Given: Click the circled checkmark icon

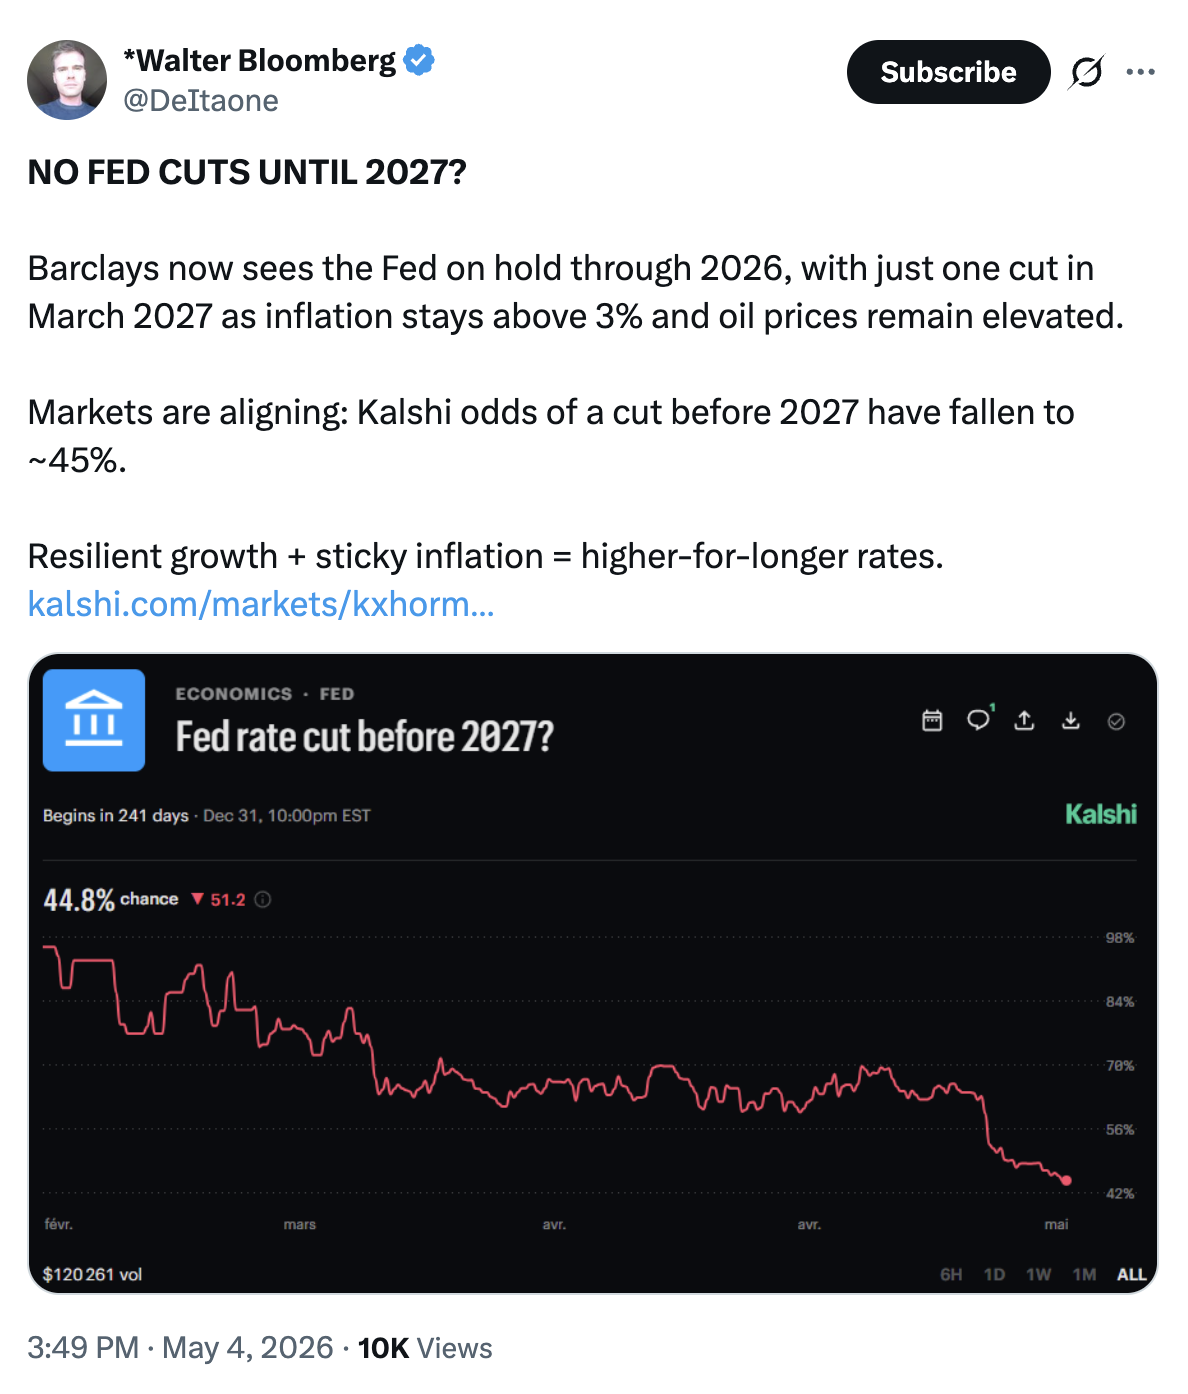Looking at the screenshot, I should click(1117, 721).
